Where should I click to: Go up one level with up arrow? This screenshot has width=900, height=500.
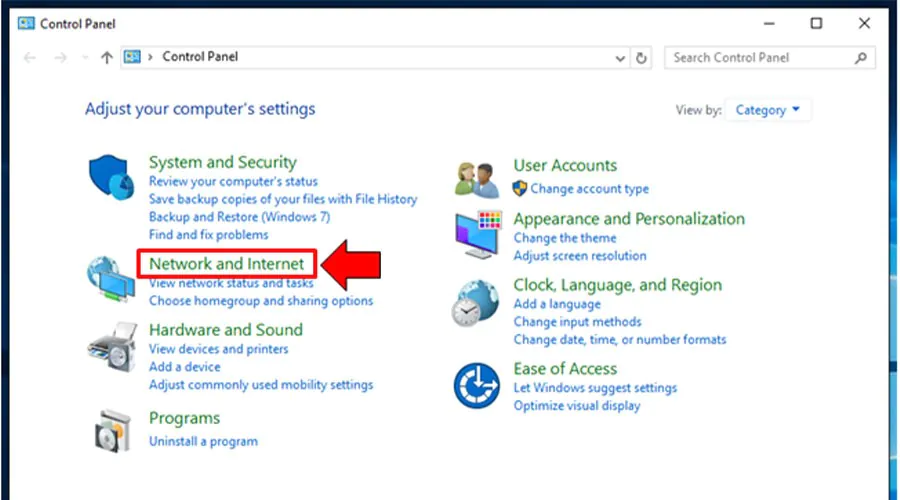point(106,57)
